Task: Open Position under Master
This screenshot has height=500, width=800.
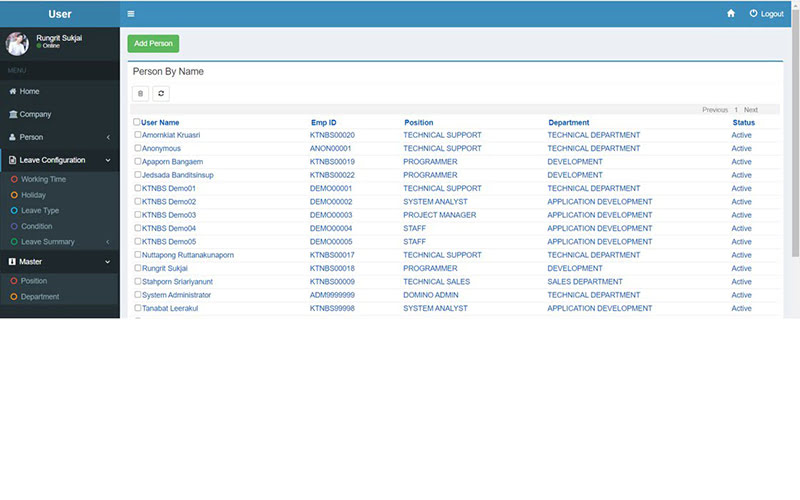Action: 34,281
